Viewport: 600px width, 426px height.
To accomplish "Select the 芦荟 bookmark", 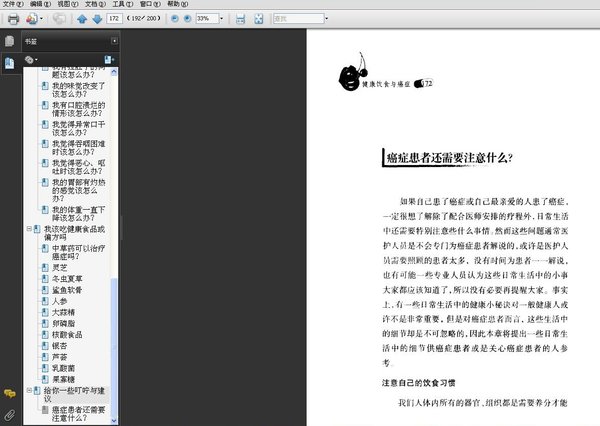I will [59, 357].
